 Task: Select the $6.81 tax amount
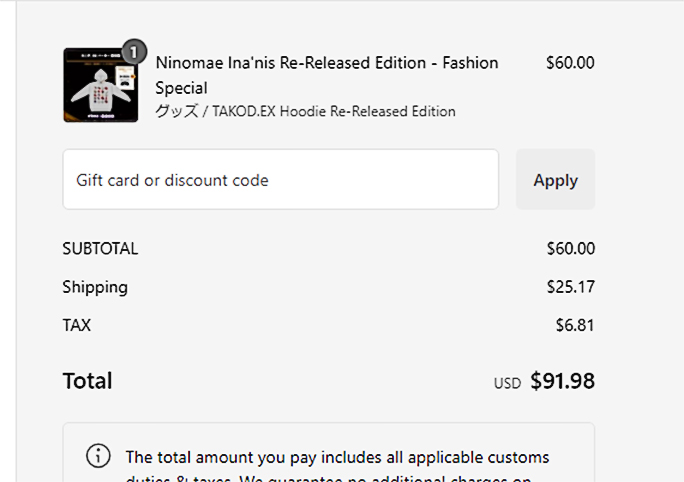tap(575, 325)
